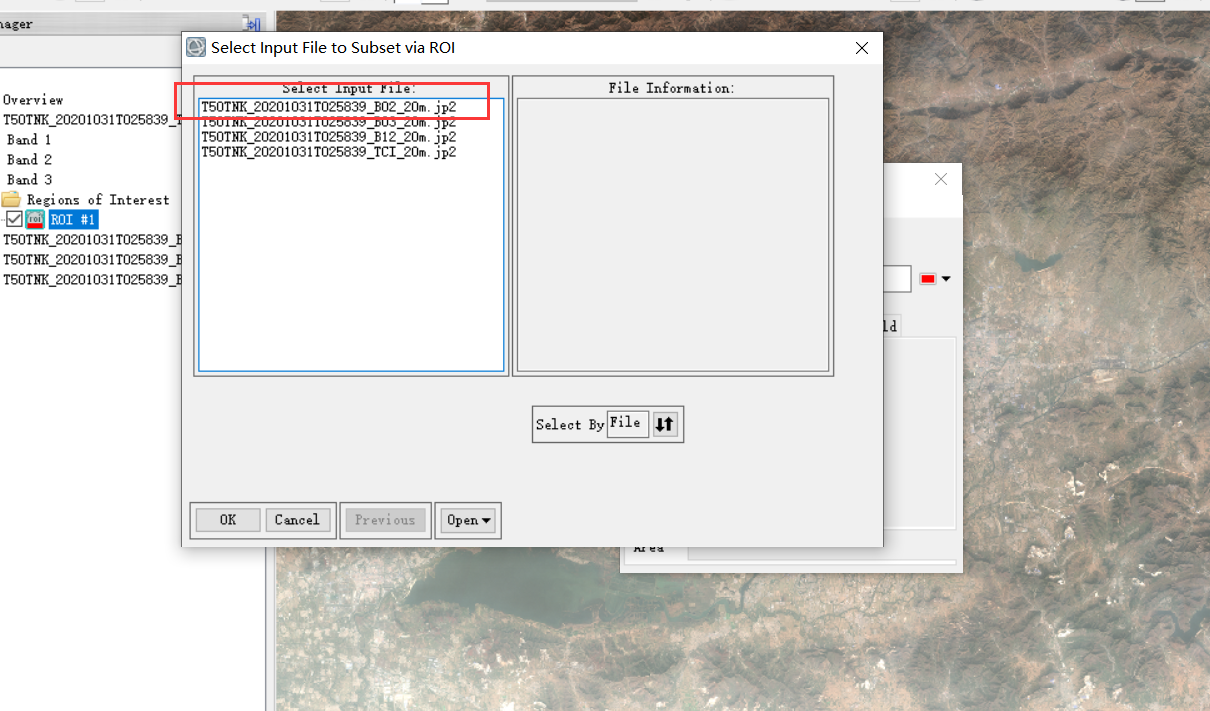1210x711 pixels.
Task: Click the red color swatch
Action: click(930, 278)
